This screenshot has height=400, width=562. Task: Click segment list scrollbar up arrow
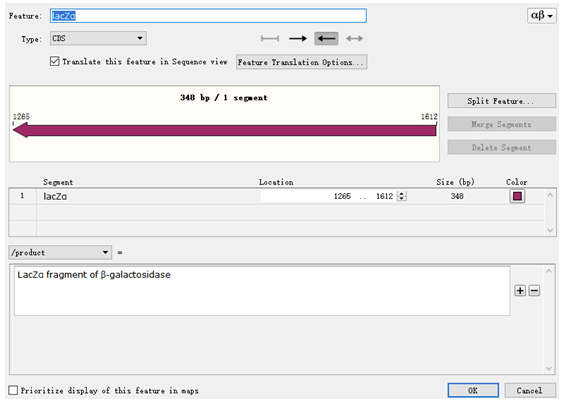(x=550, y=195)
